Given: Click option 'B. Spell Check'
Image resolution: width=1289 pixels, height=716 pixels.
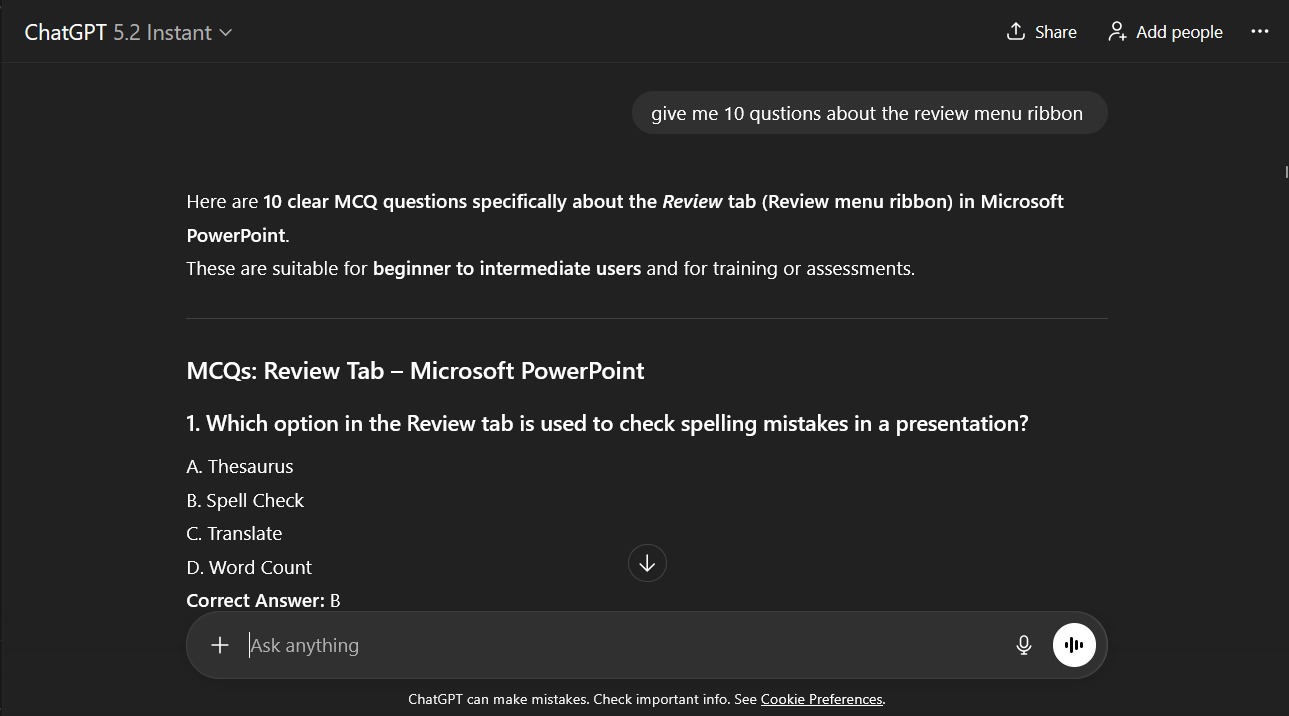Looking at the screenshot, I should pyautogui.click(x=245, y=500).
